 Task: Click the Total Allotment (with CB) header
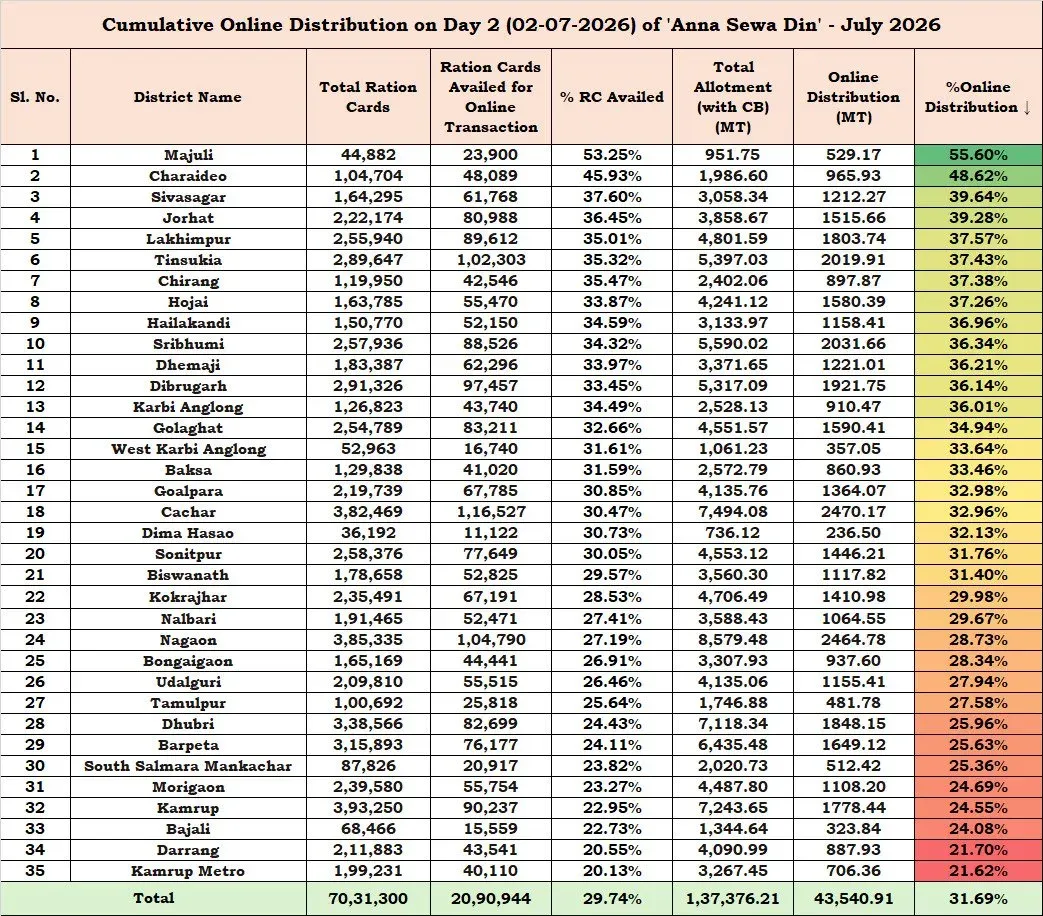click(x=733, y=97)
